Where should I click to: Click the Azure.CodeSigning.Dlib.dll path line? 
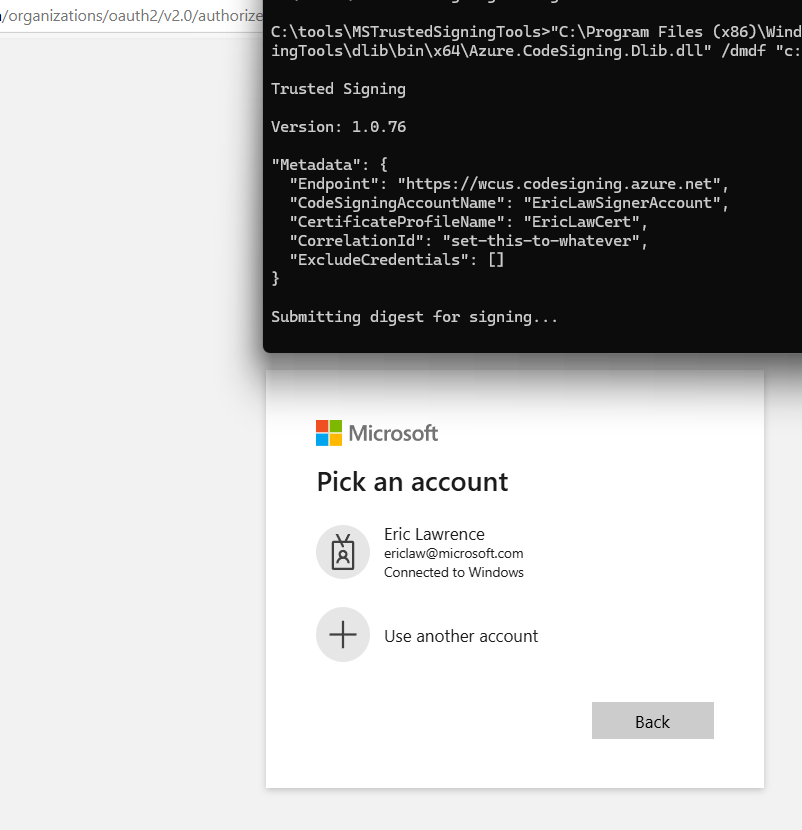[536, 51]
